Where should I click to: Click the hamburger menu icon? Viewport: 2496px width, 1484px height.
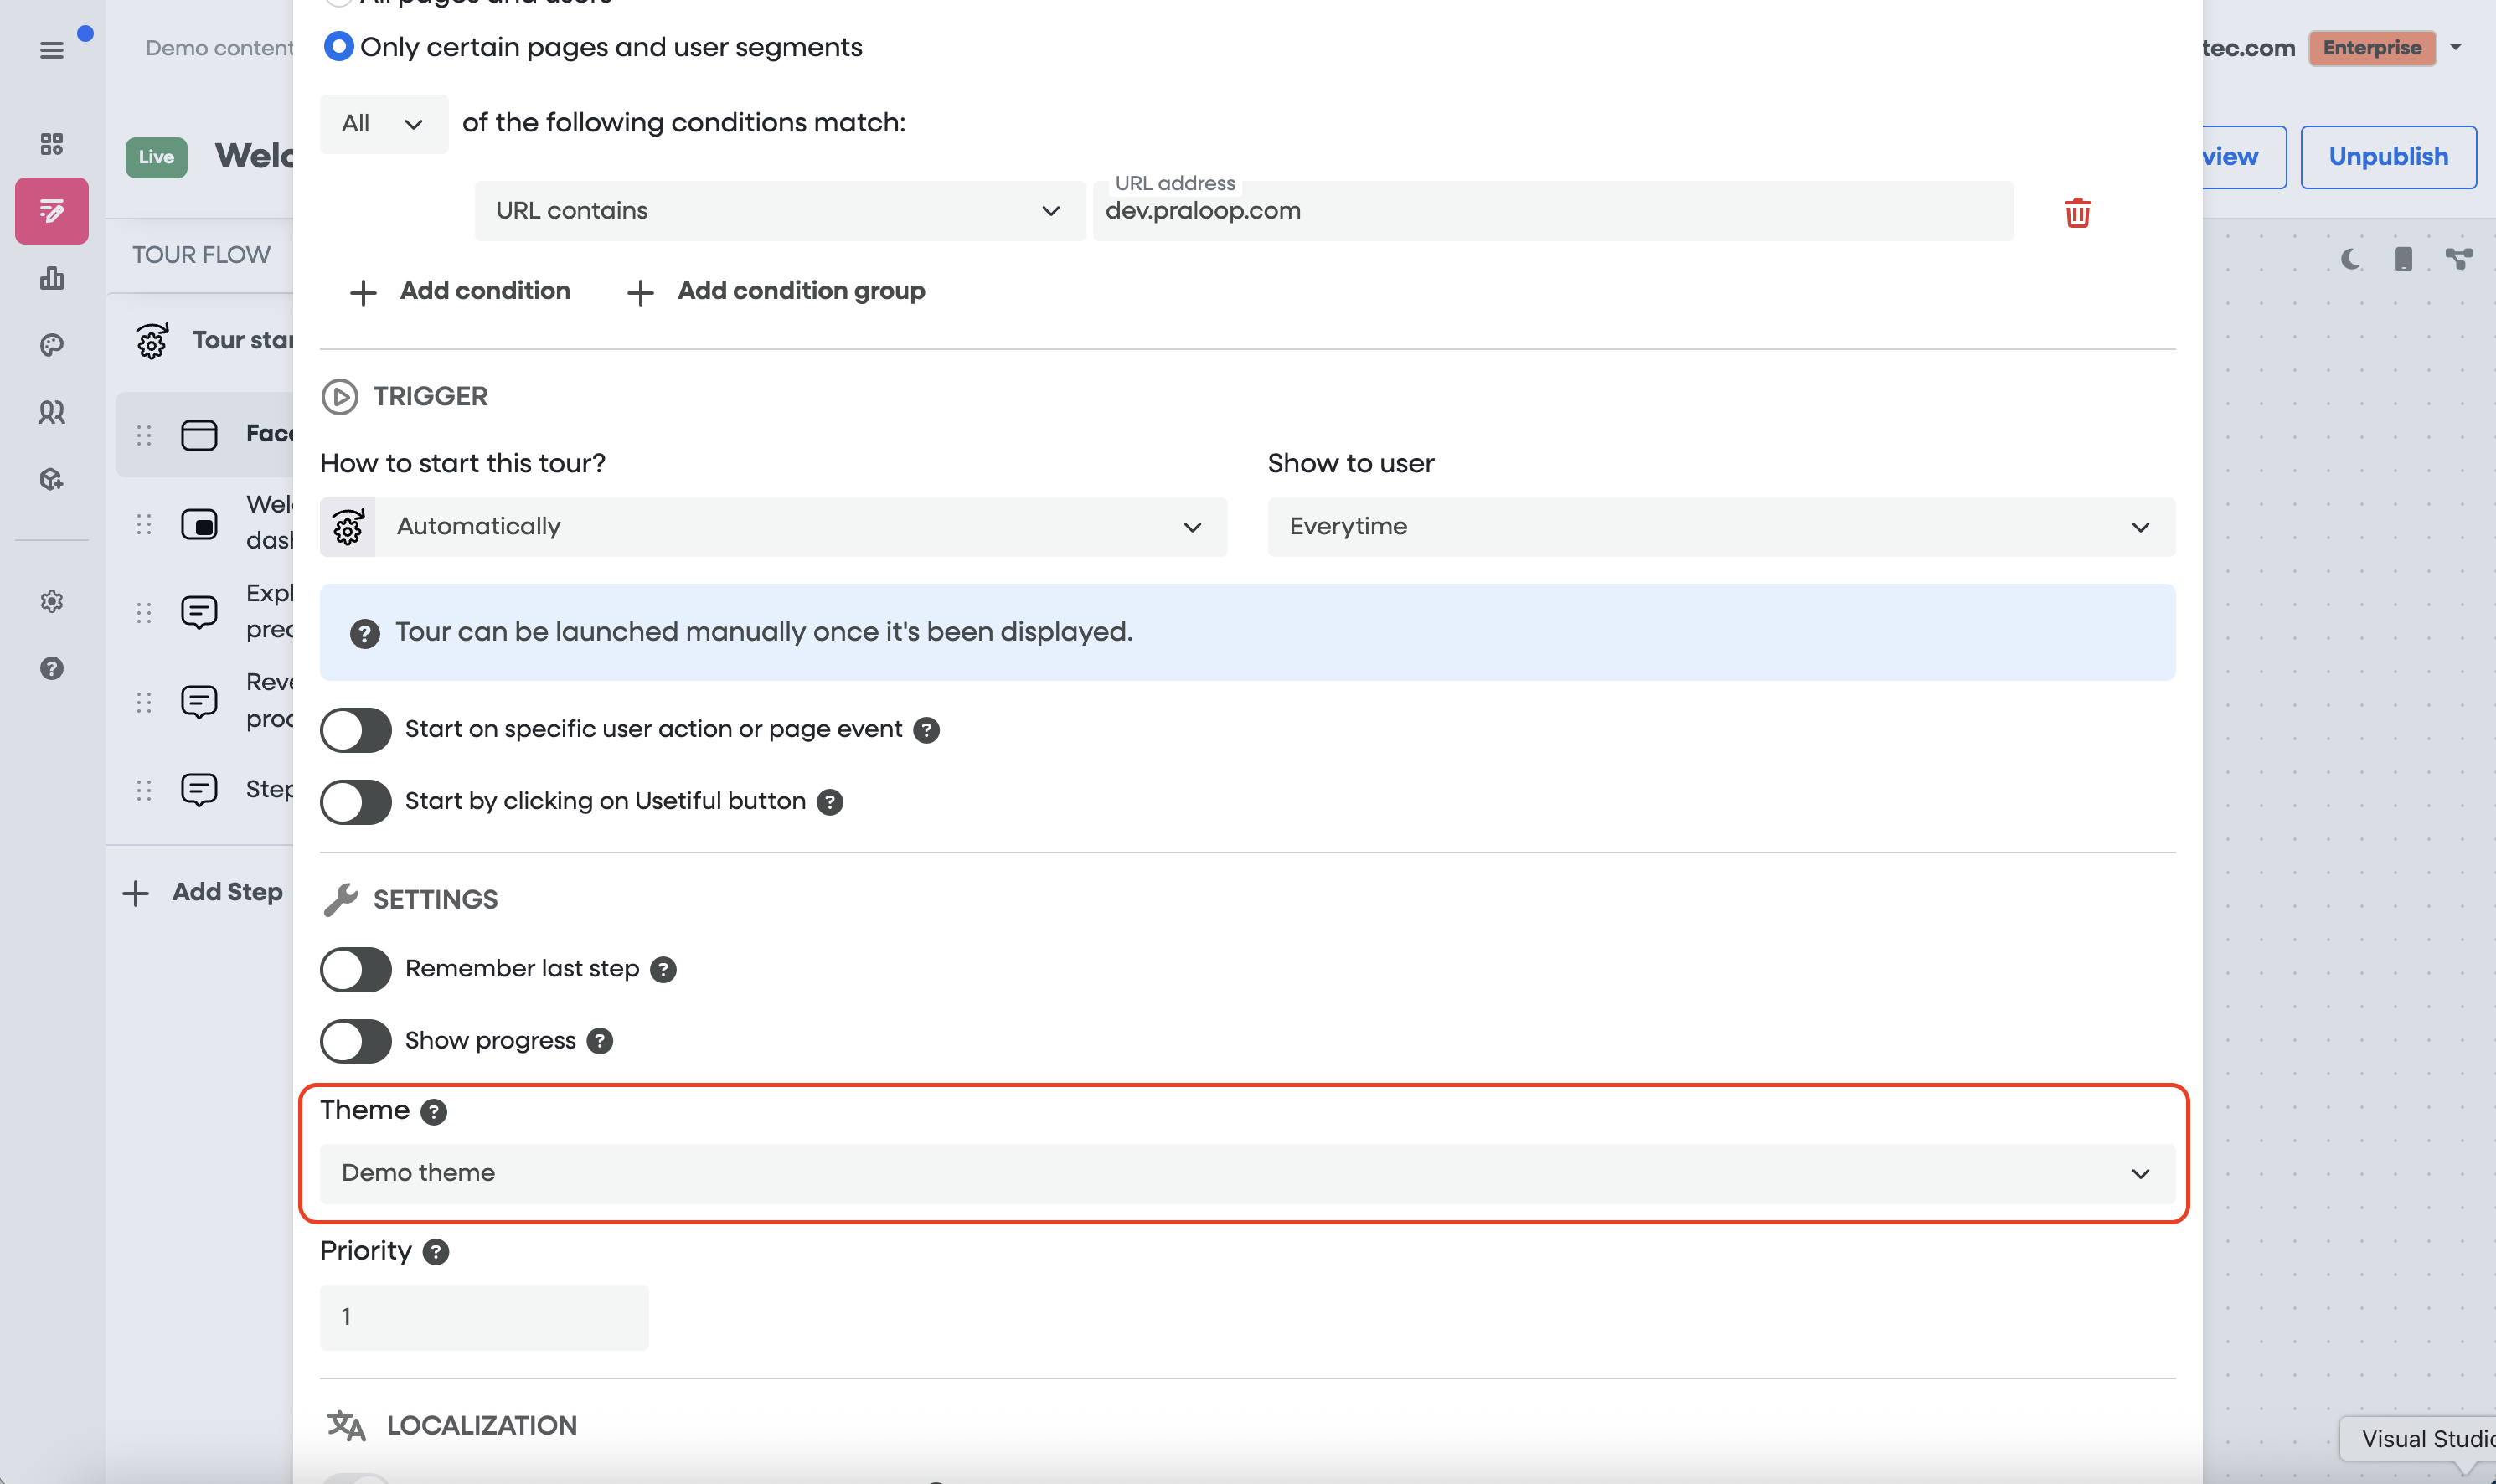coord(51,49)
